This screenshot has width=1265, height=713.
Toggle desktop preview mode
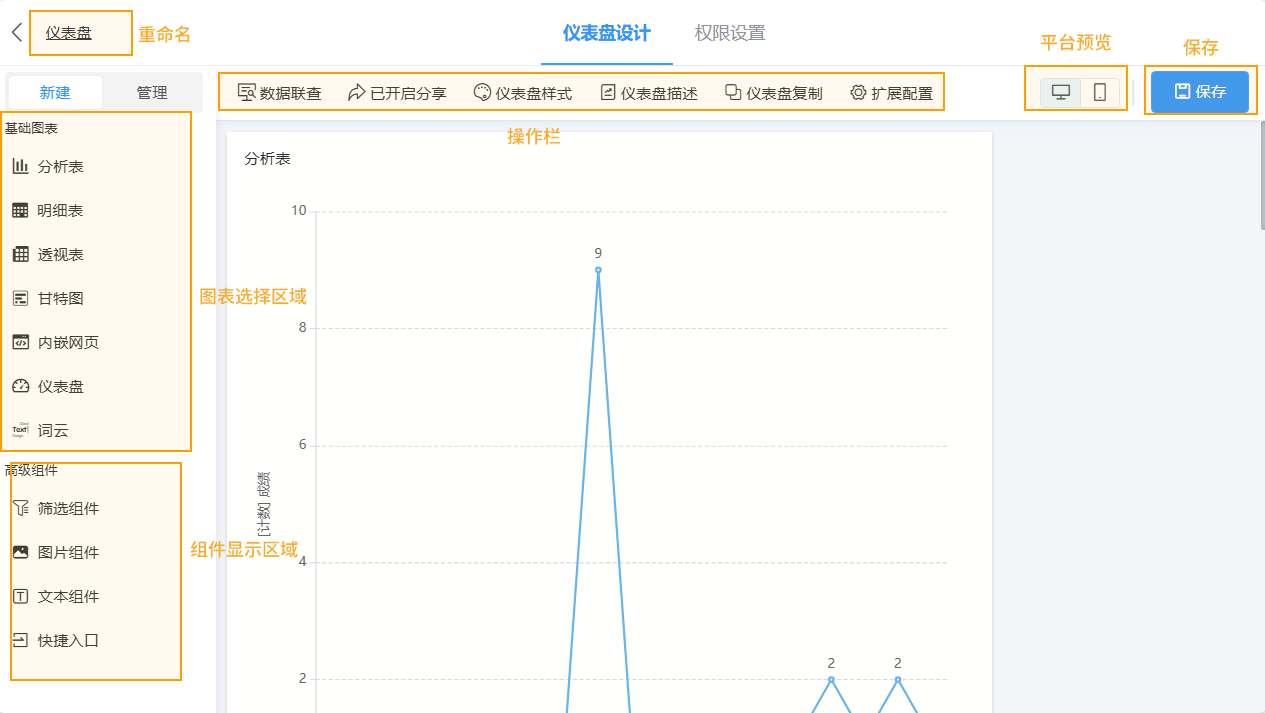click(x=1061, y=91)
